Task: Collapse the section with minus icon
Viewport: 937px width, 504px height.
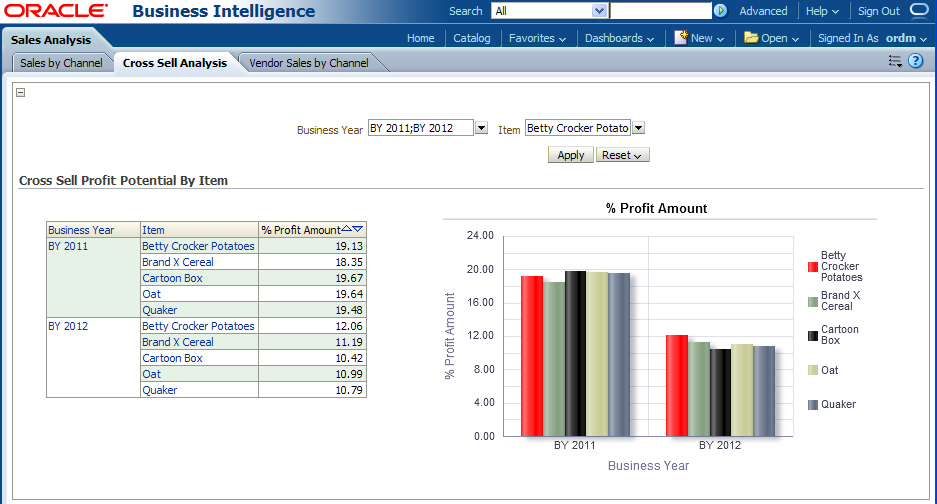Action: pyautogui.click(x=21, y=92)
